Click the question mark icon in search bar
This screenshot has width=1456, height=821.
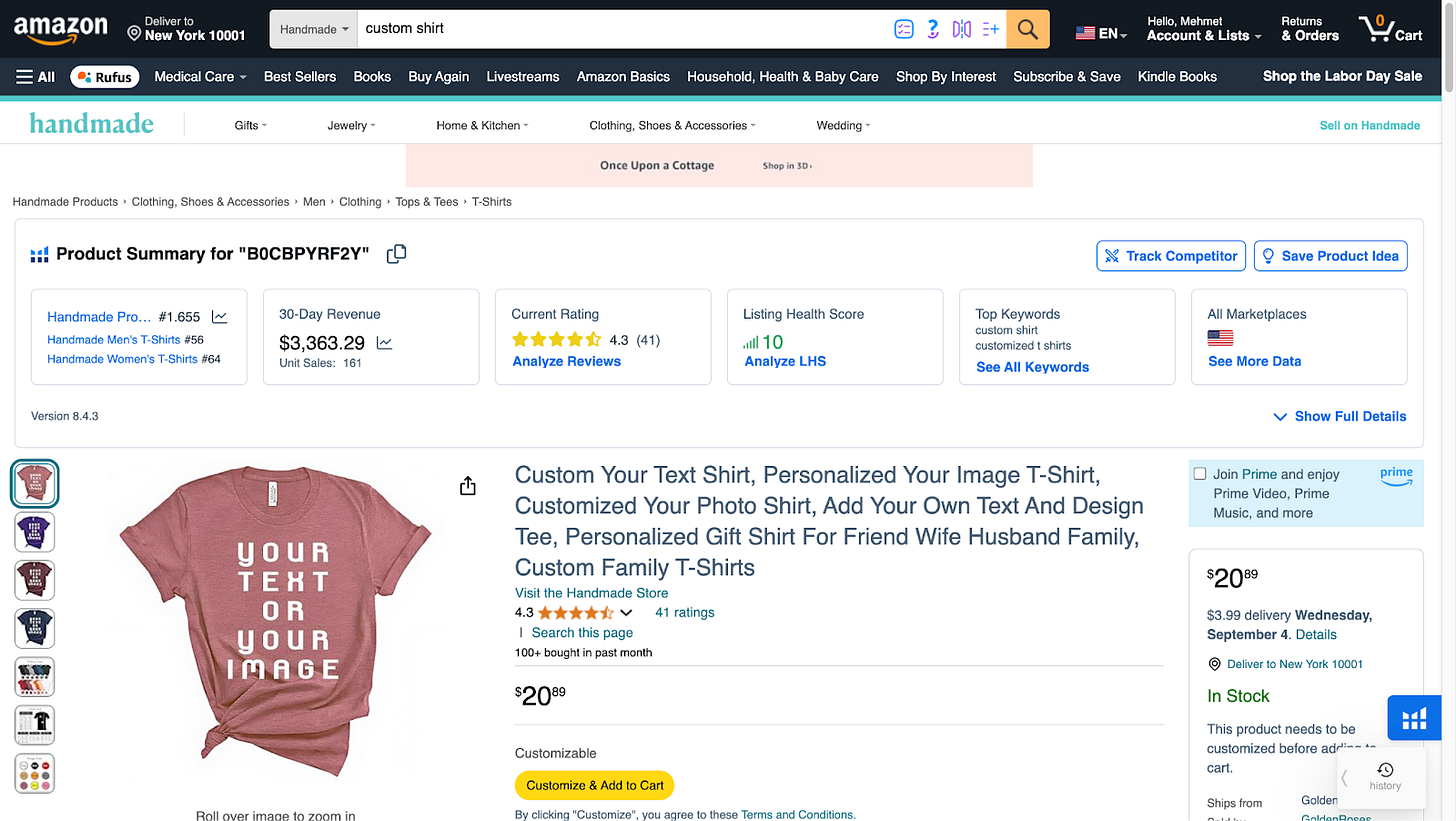click(x=933, y=29)
